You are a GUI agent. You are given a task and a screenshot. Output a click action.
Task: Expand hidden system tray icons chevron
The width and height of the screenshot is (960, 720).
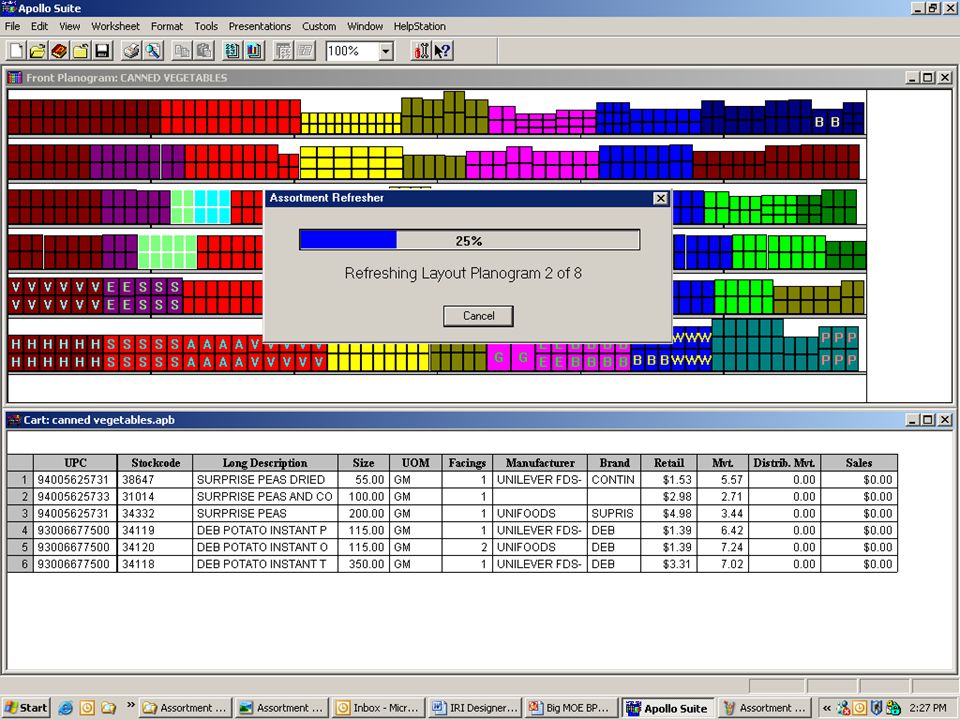pos(827,708)
